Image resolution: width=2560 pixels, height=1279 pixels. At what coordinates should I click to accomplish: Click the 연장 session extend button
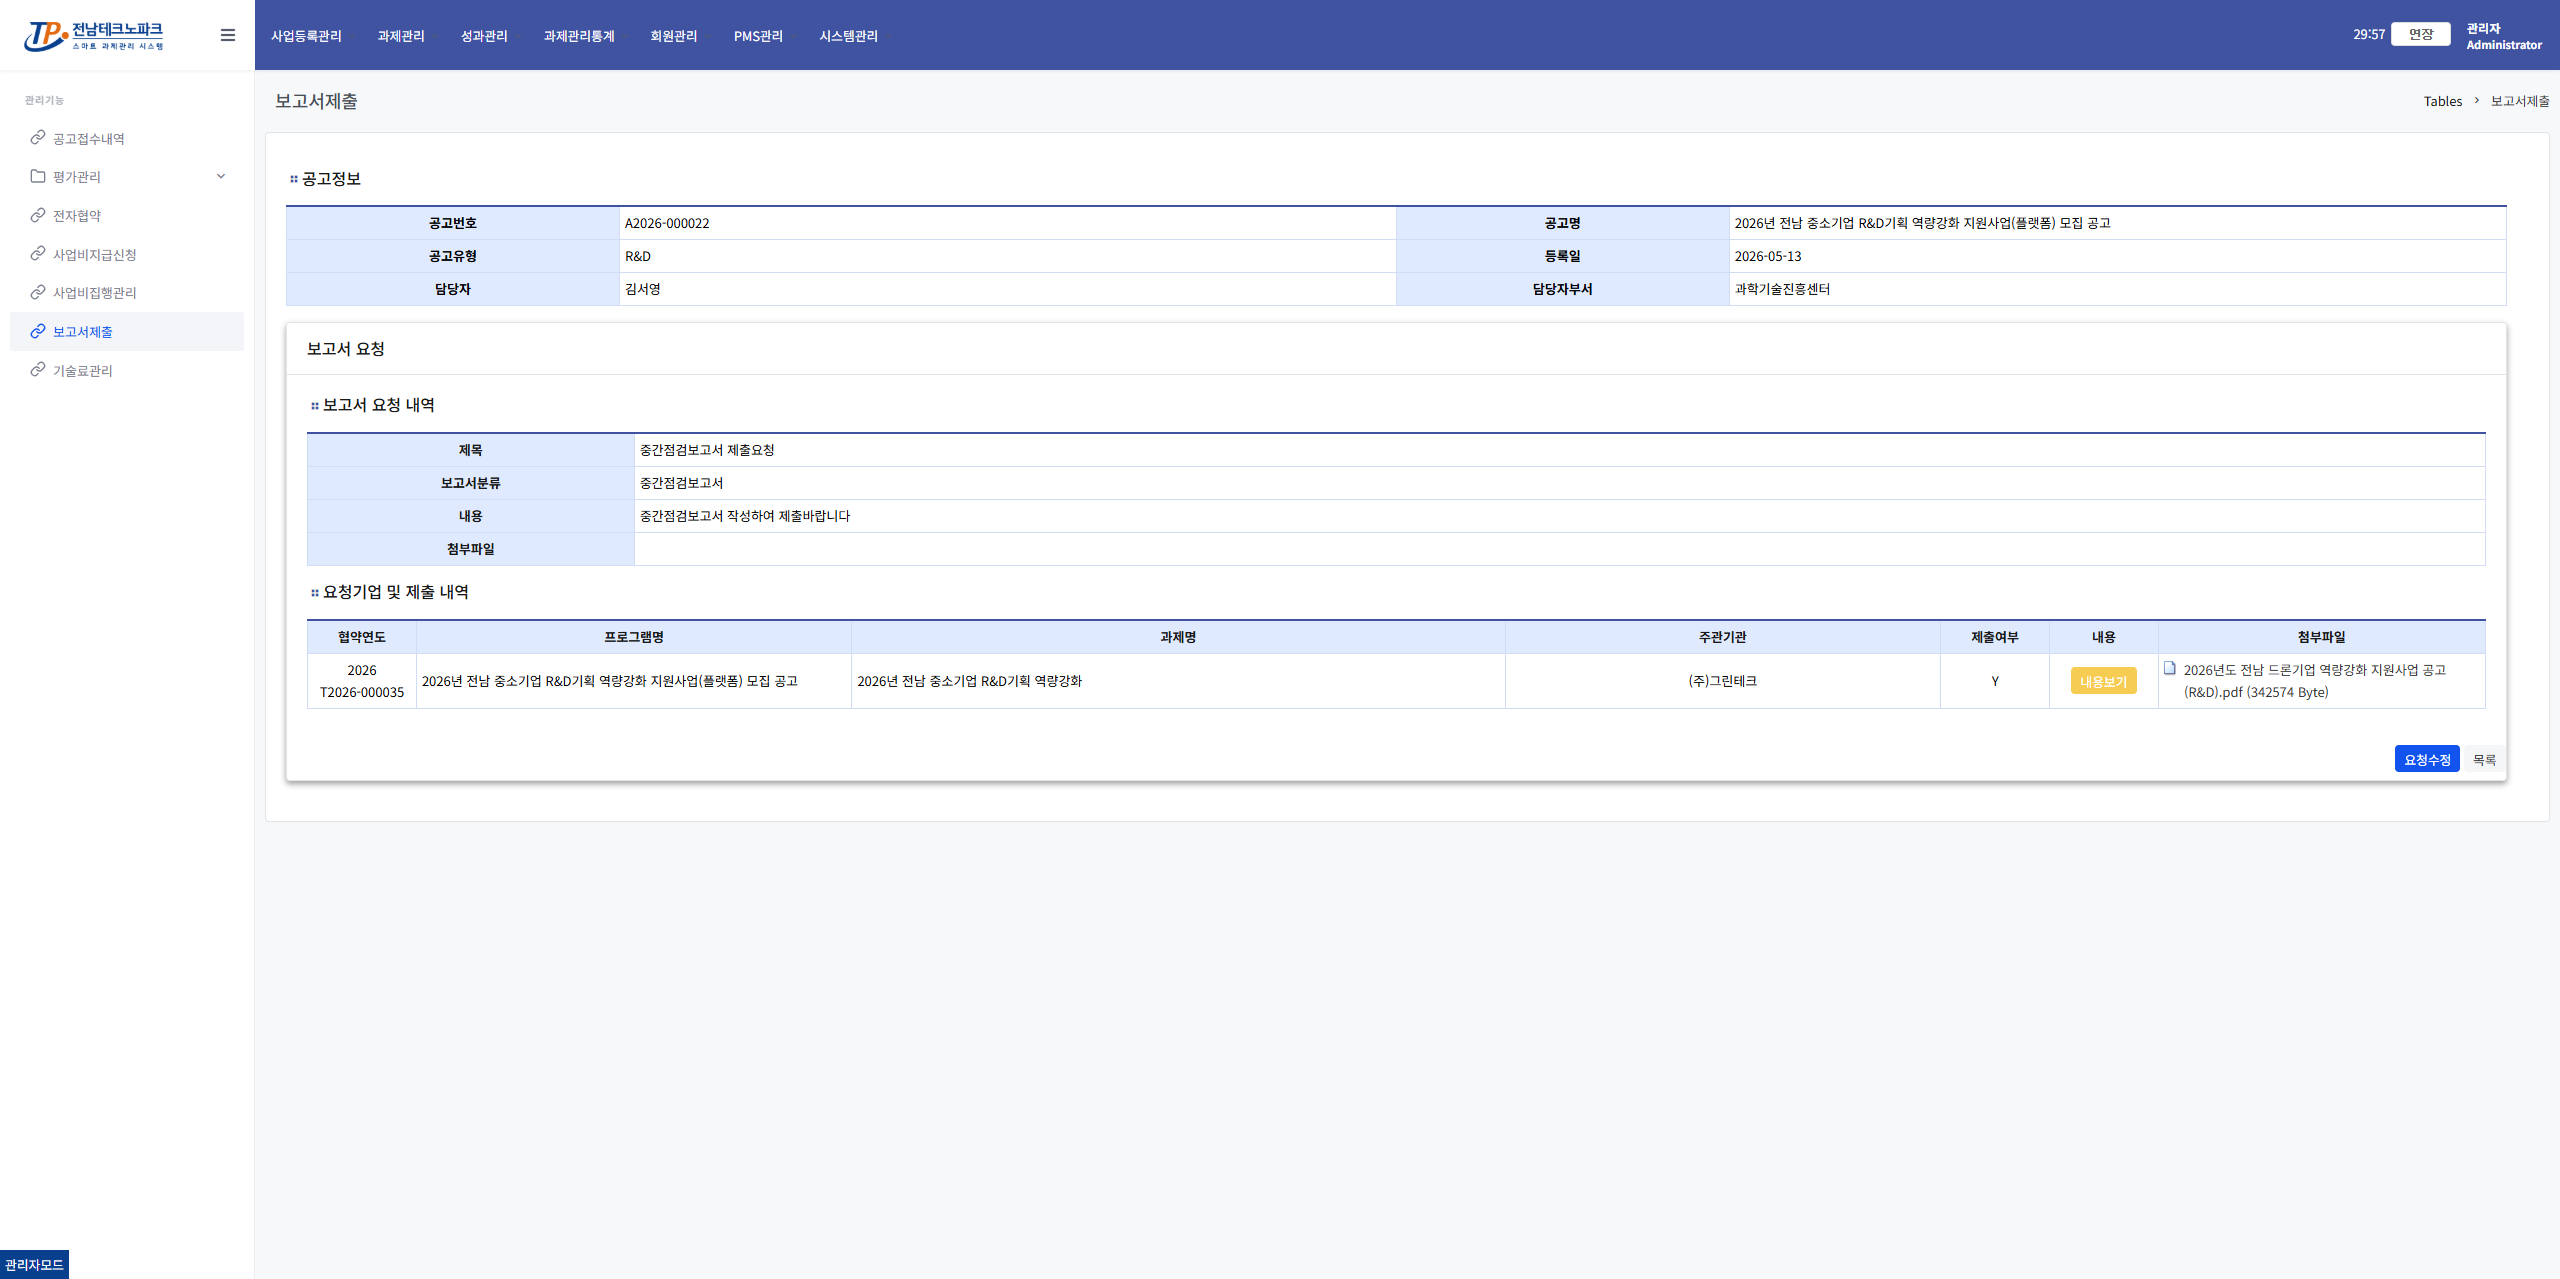click(2420, 34)
